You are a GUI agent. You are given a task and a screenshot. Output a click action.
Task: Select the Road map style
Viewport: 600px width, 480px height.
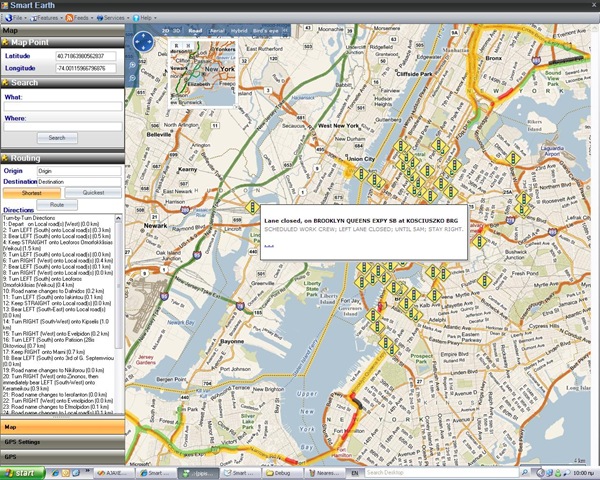point(195,31)
